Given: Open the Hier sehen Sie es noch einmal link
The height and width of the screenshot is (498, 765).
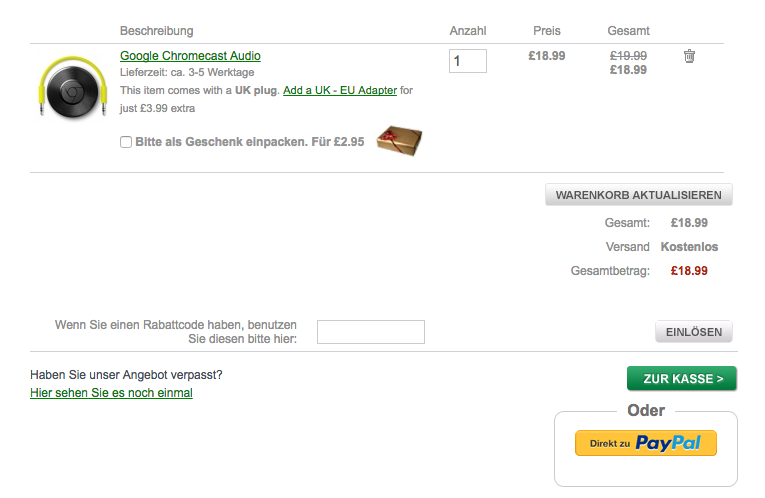Looking at the screenshot, I should pyautogui.click(x=111, y=393).
